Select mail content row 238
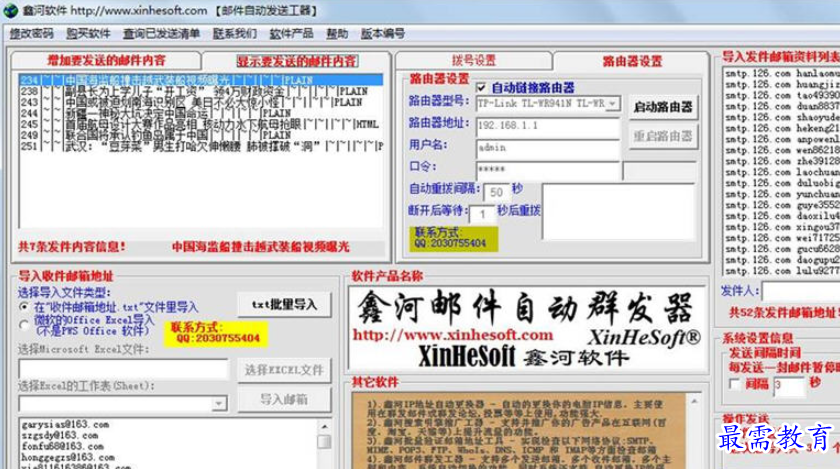Screen dimensions: 840x469 201,91
